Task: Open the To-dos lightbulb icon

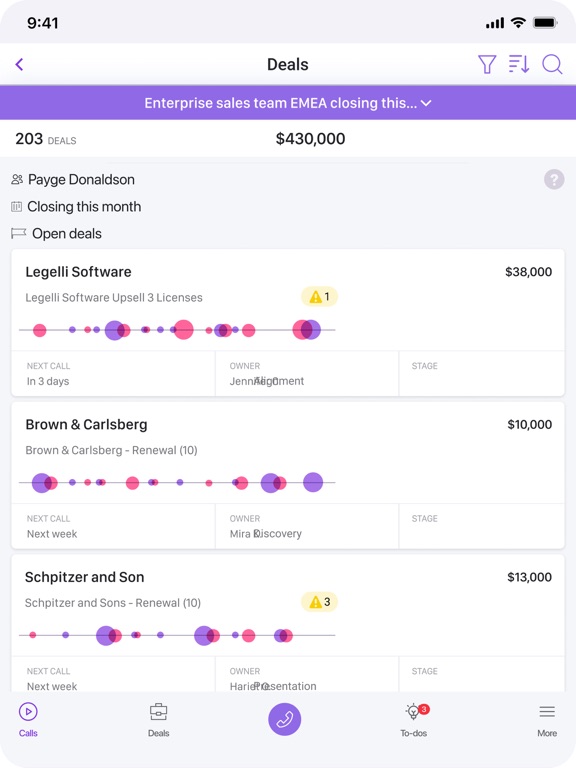Action: (413, 712)
